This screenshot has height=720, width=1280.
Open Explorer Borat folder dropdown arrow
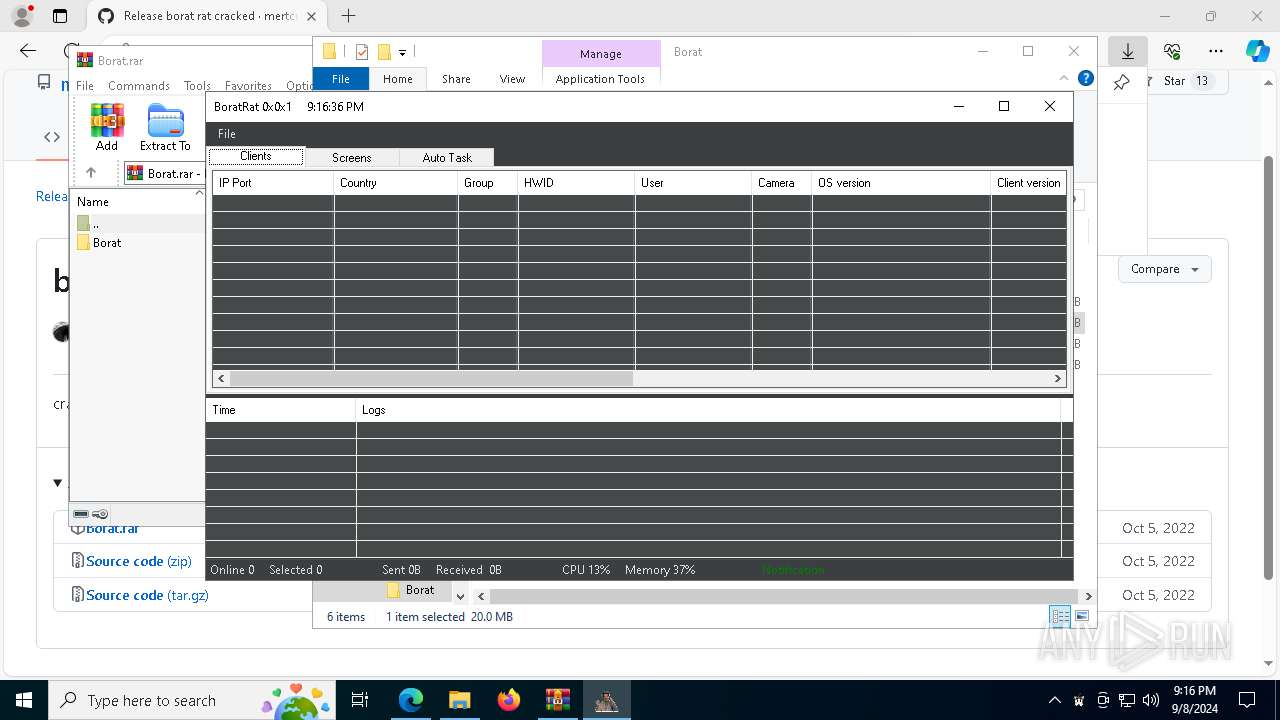pyautogui.click(x=460, y=596)
